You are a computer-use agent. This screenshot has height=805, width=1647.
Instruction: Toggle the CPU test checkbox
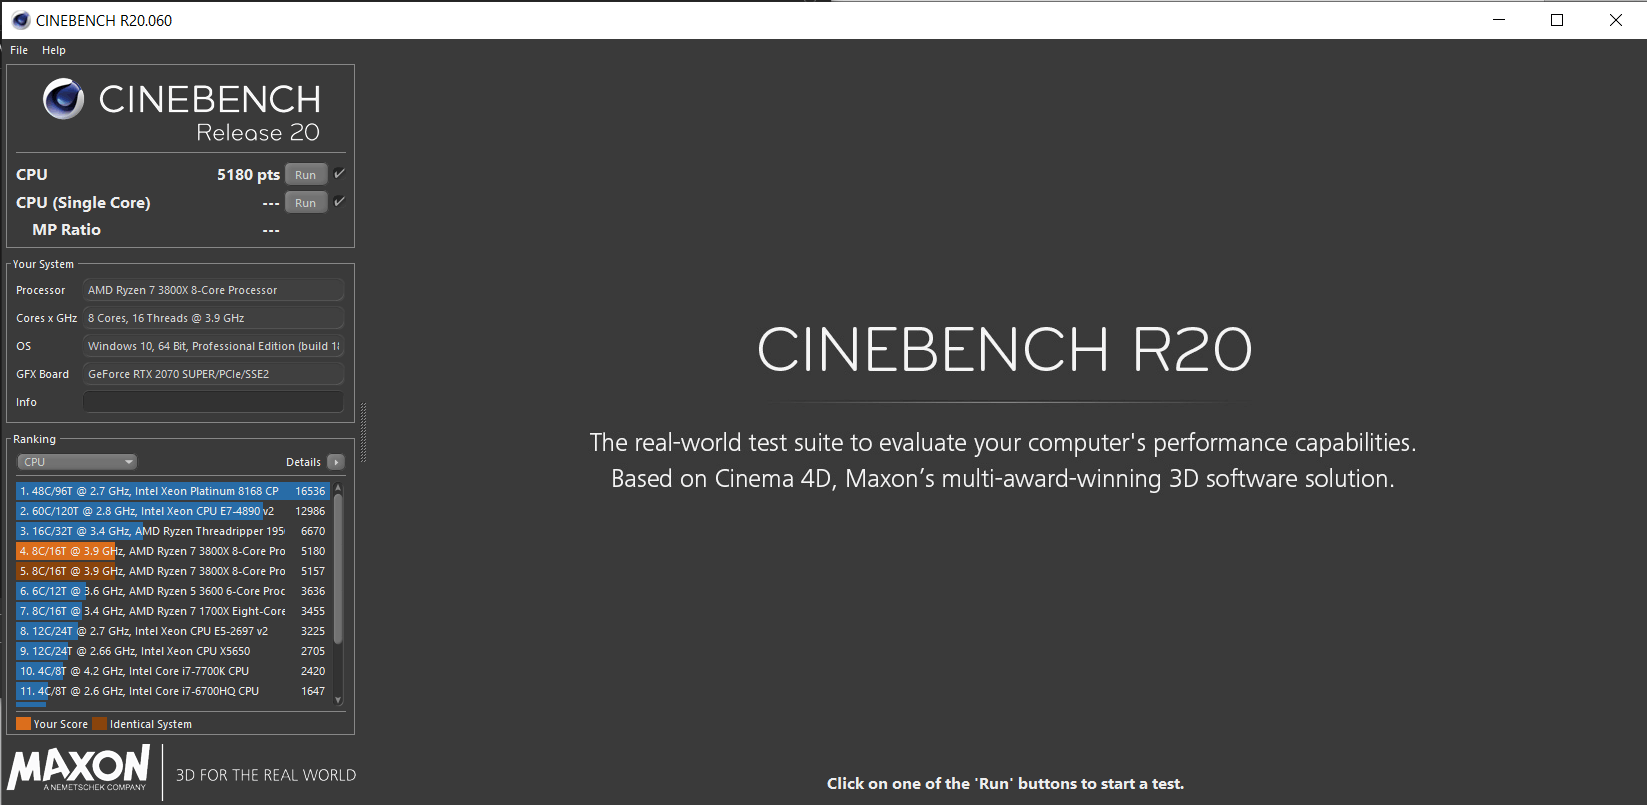pos(339,174)
